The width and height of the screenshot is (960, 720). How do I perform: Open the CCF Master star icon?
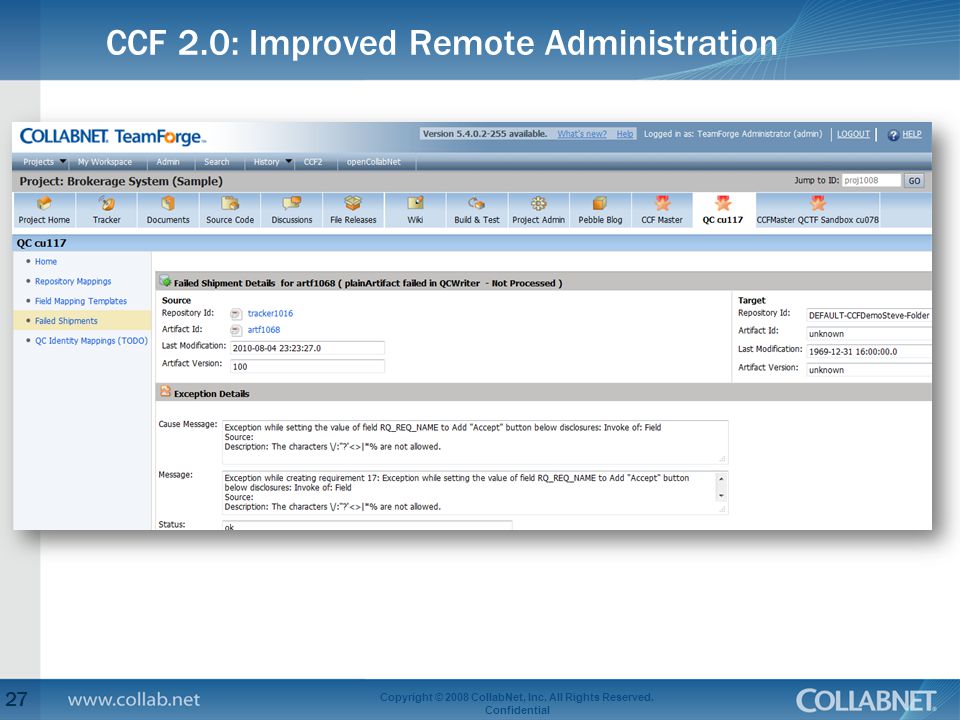point(662,203)
